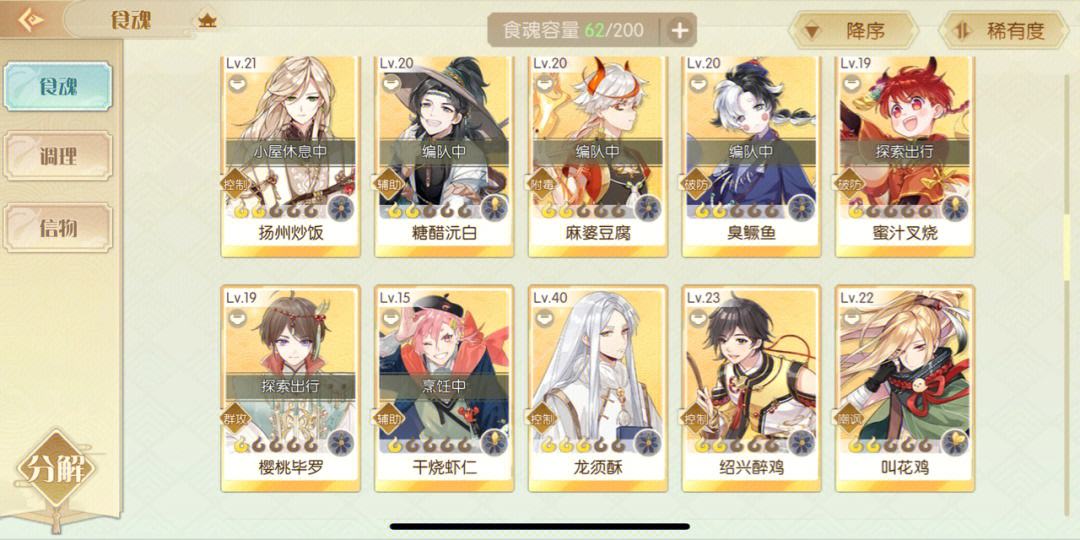Screen dimensions: 1080x540
Task: Toggle minus circle on 臭鳜鱼 card
Action: click(697, 84)
